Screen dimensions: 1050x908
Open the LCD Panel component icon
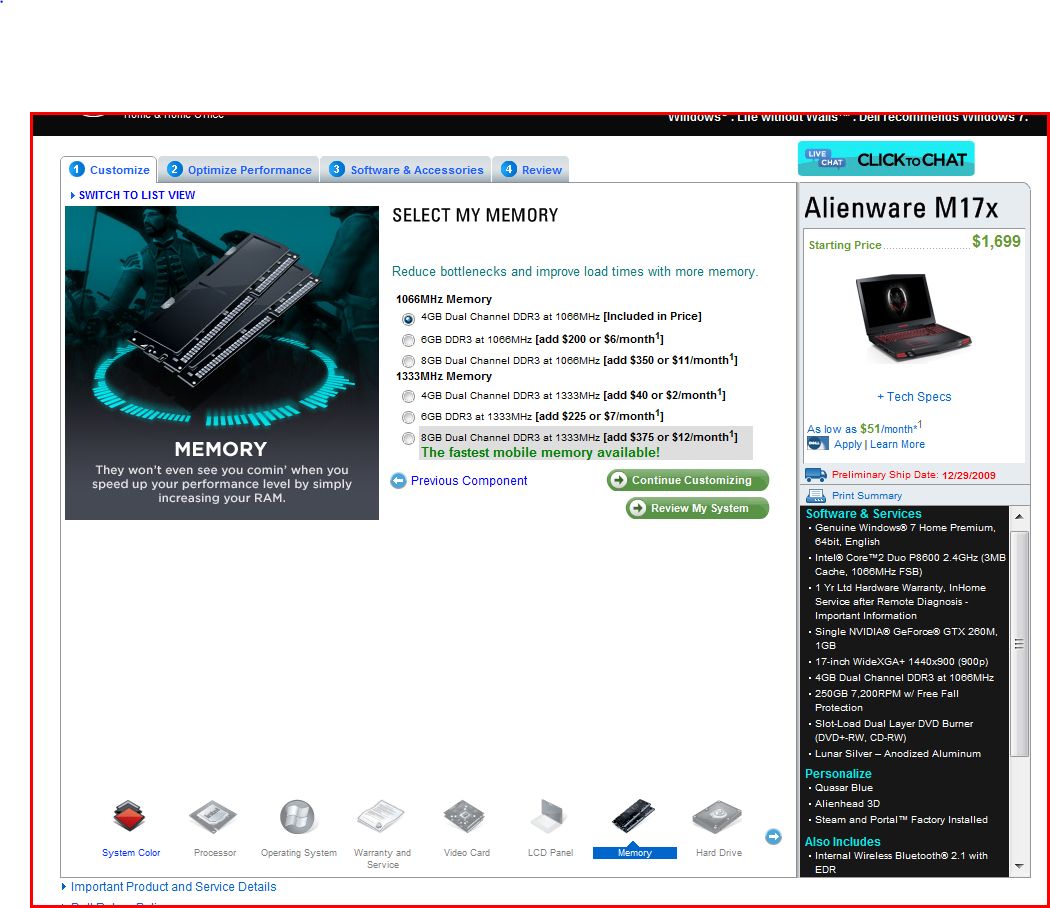[x=549, y=816]
